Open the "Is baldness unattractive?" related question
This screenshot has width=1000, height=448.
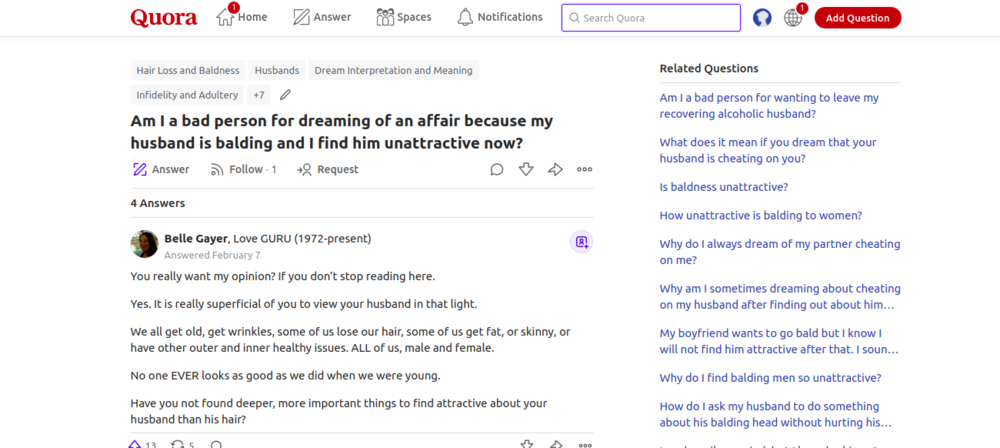click(723, 187)
